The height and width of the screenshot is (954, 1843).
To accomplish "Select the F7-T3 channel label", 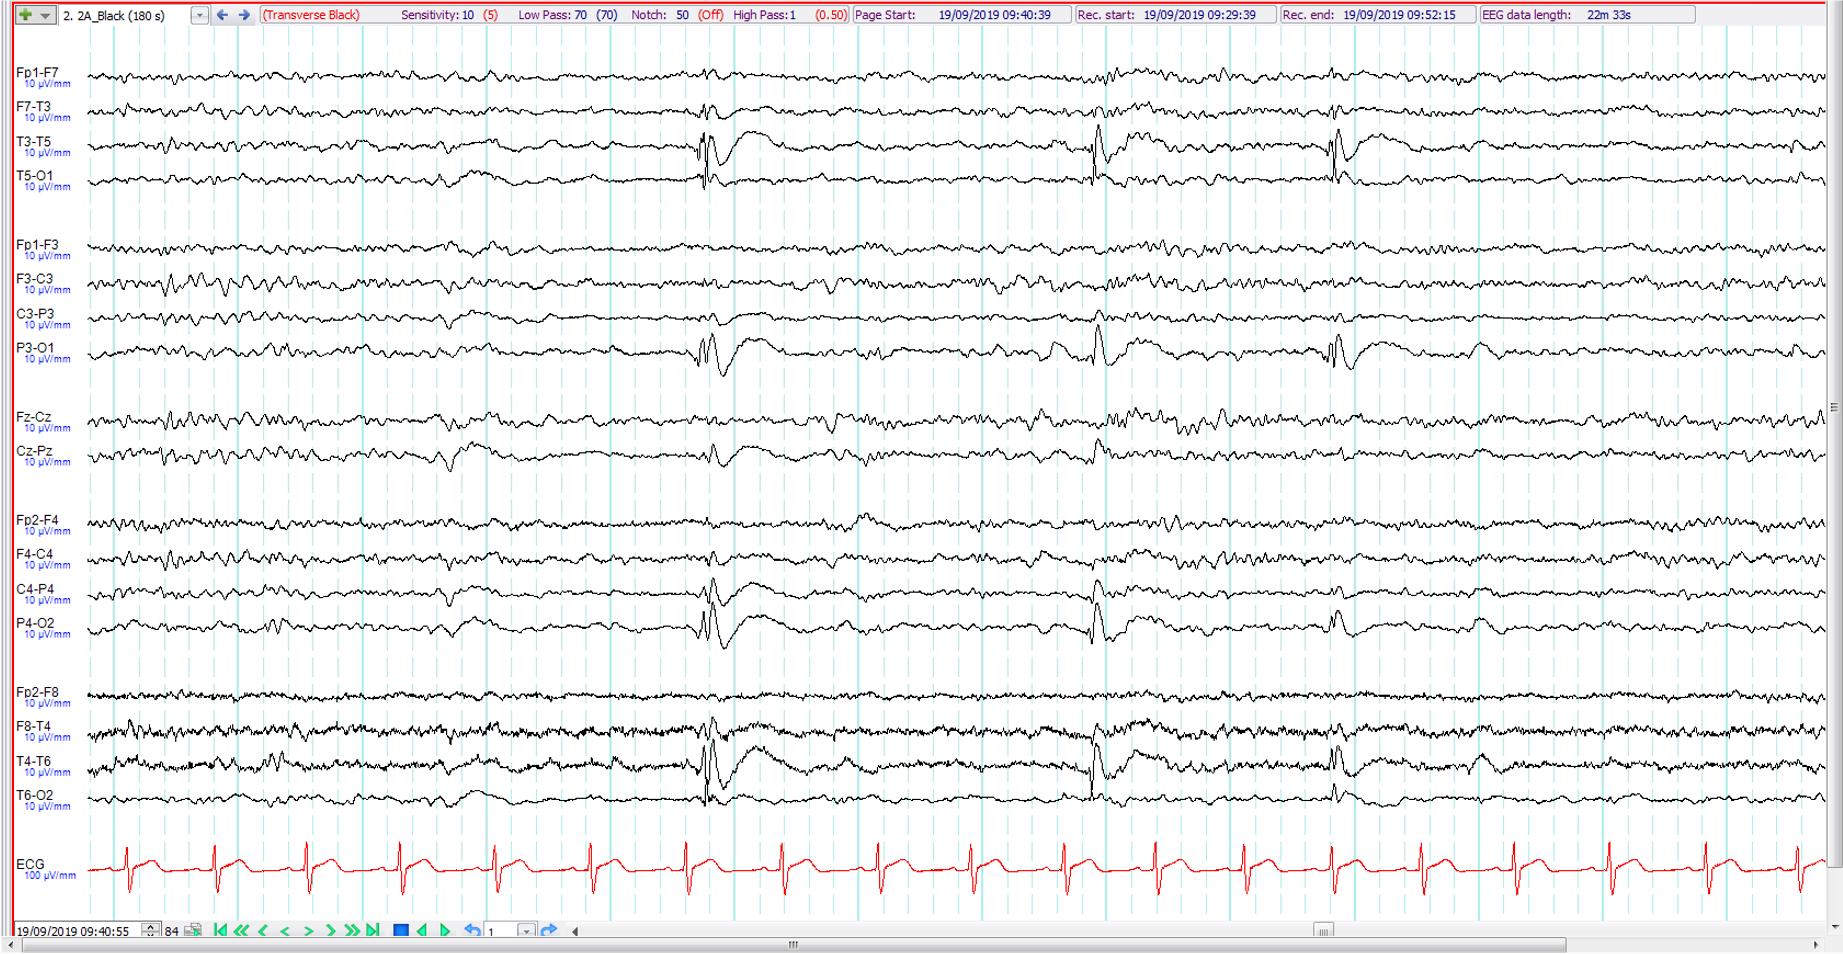I will point(33,107).
